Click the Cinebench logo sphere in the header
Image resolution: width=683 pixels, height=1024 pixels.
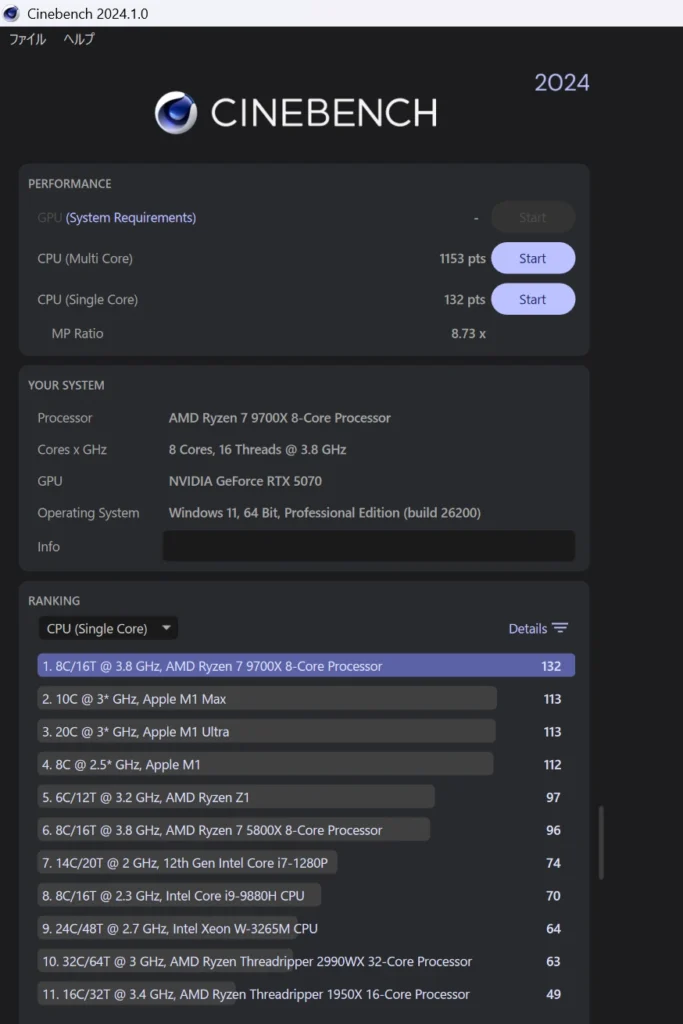(x=176, y=113)
